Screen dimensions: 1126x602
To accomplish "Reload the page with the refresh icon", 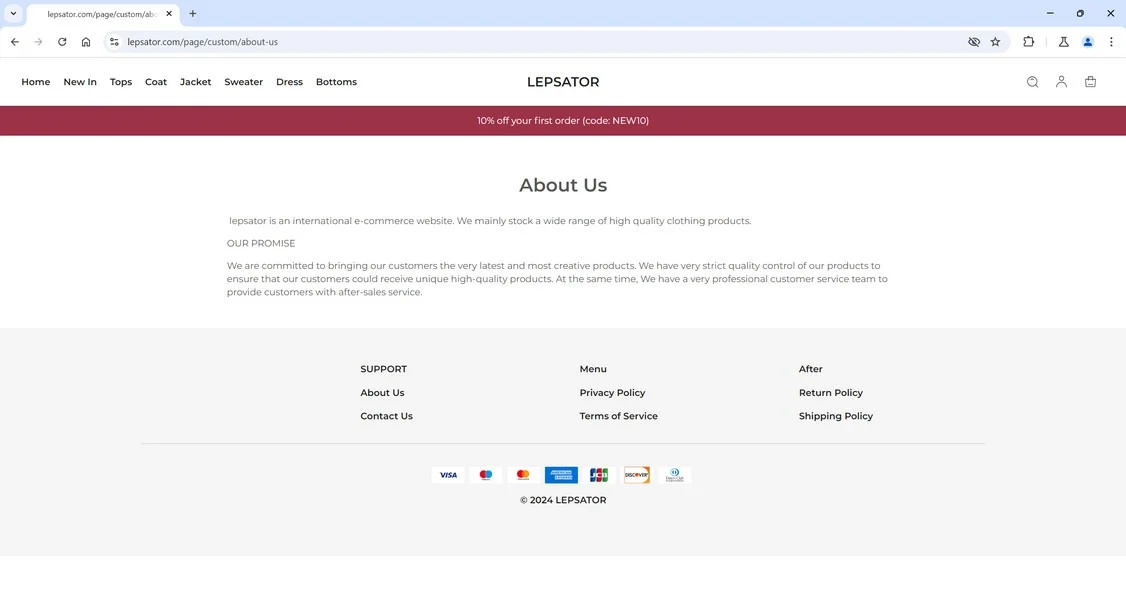I will coord(62,42).
